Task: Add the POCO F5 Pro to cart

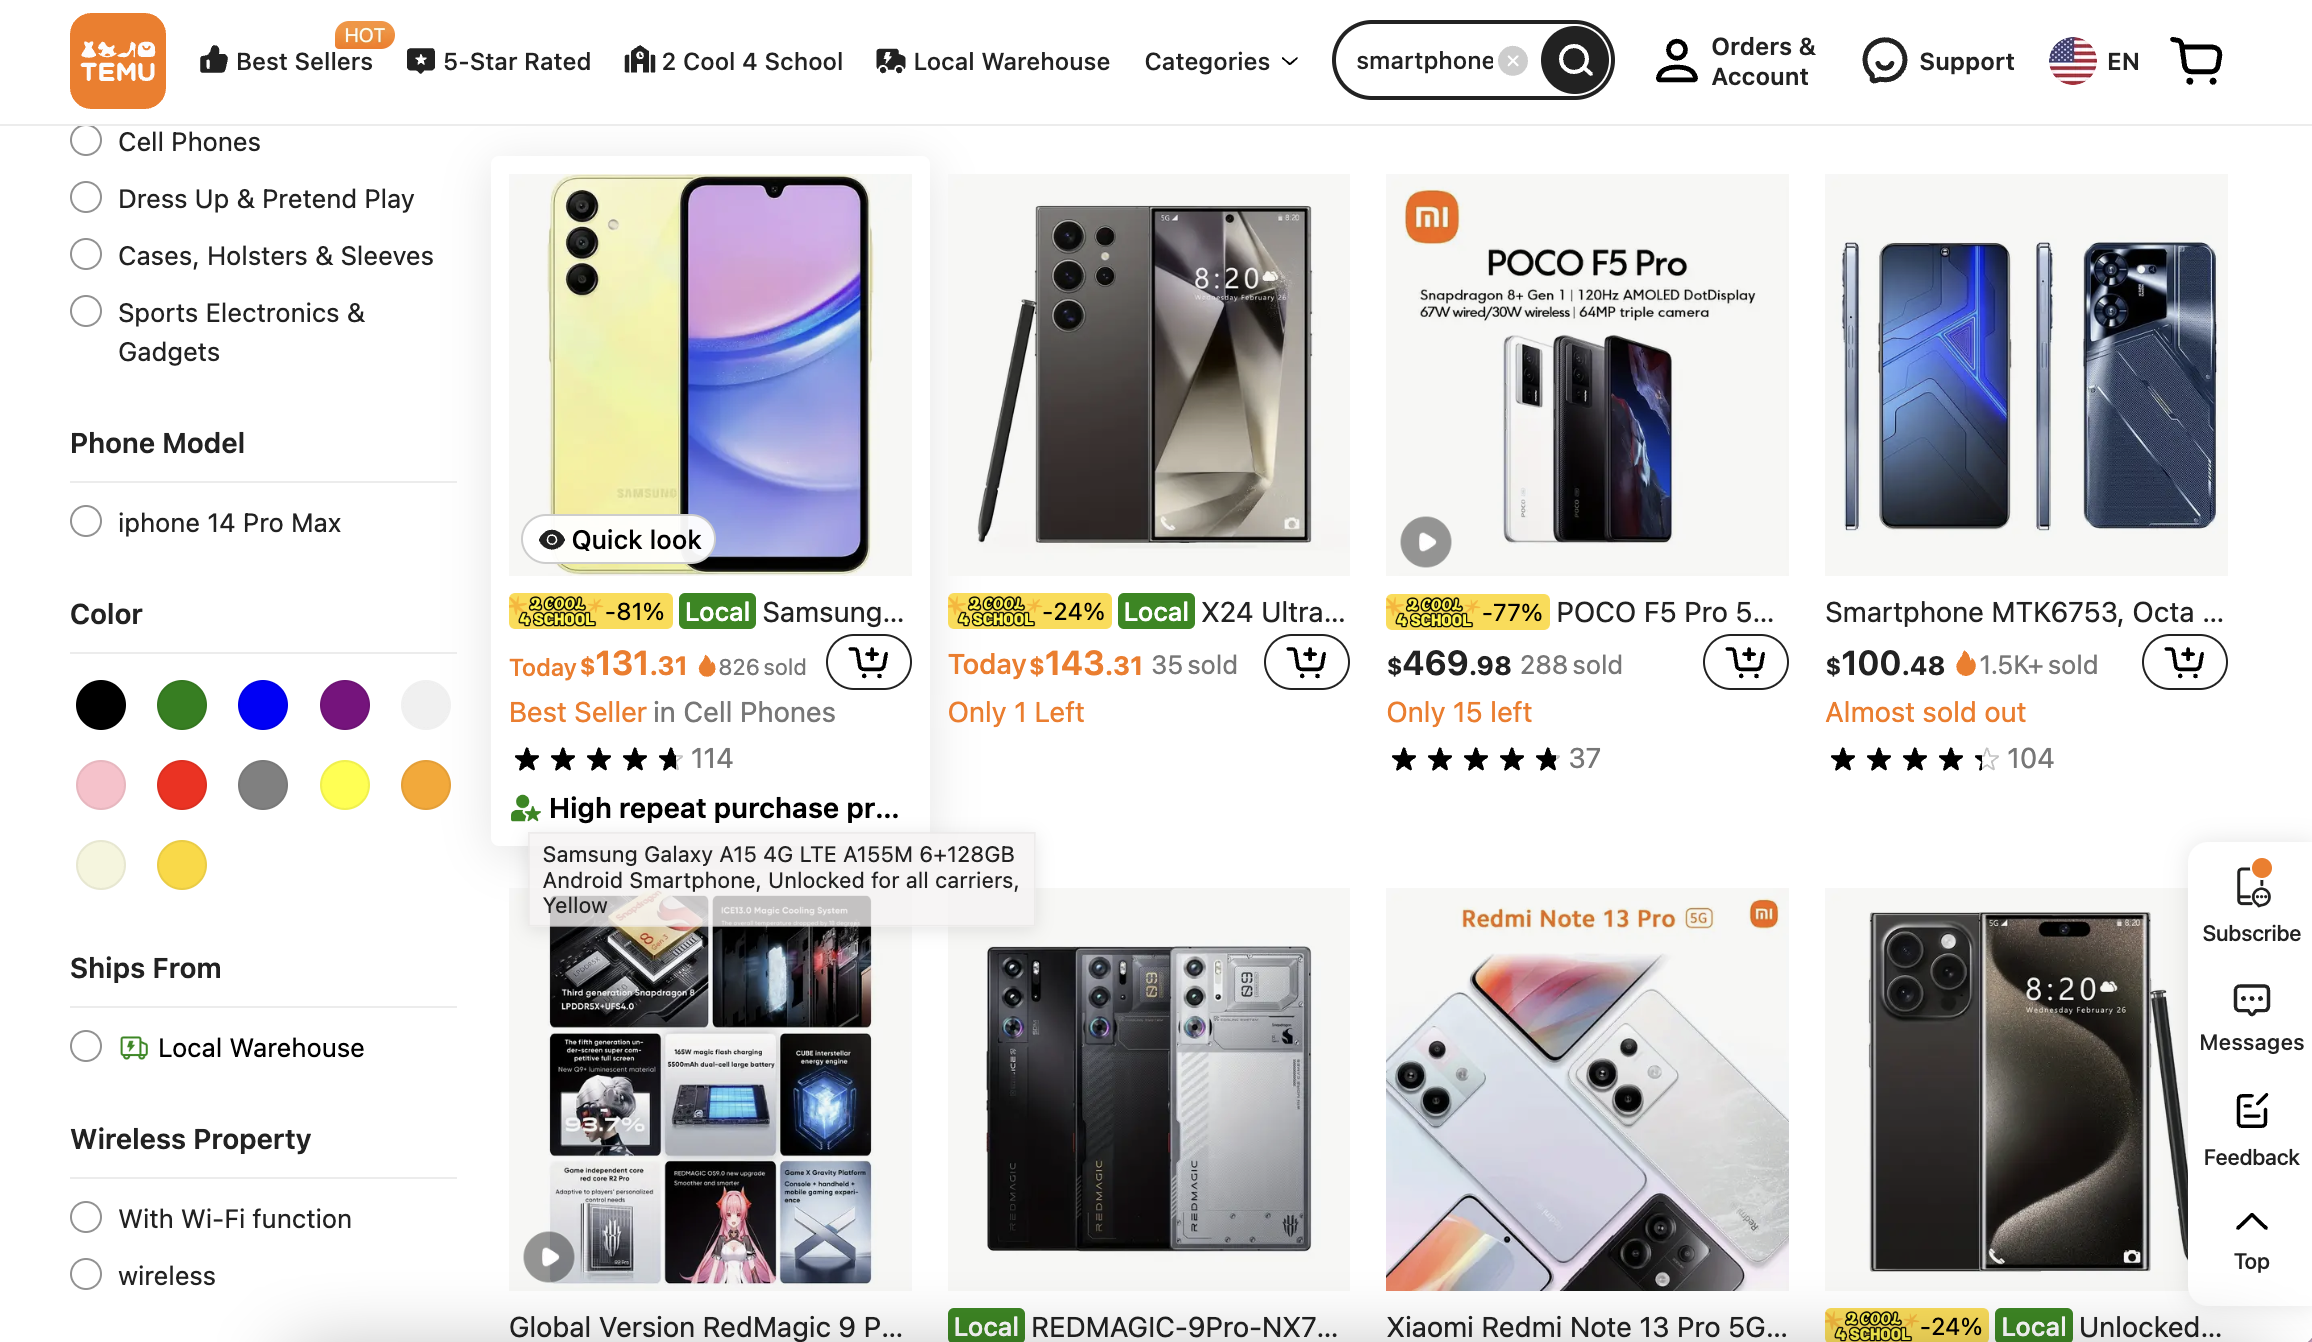Action: pyautogui.click(x=1745, y=661)
